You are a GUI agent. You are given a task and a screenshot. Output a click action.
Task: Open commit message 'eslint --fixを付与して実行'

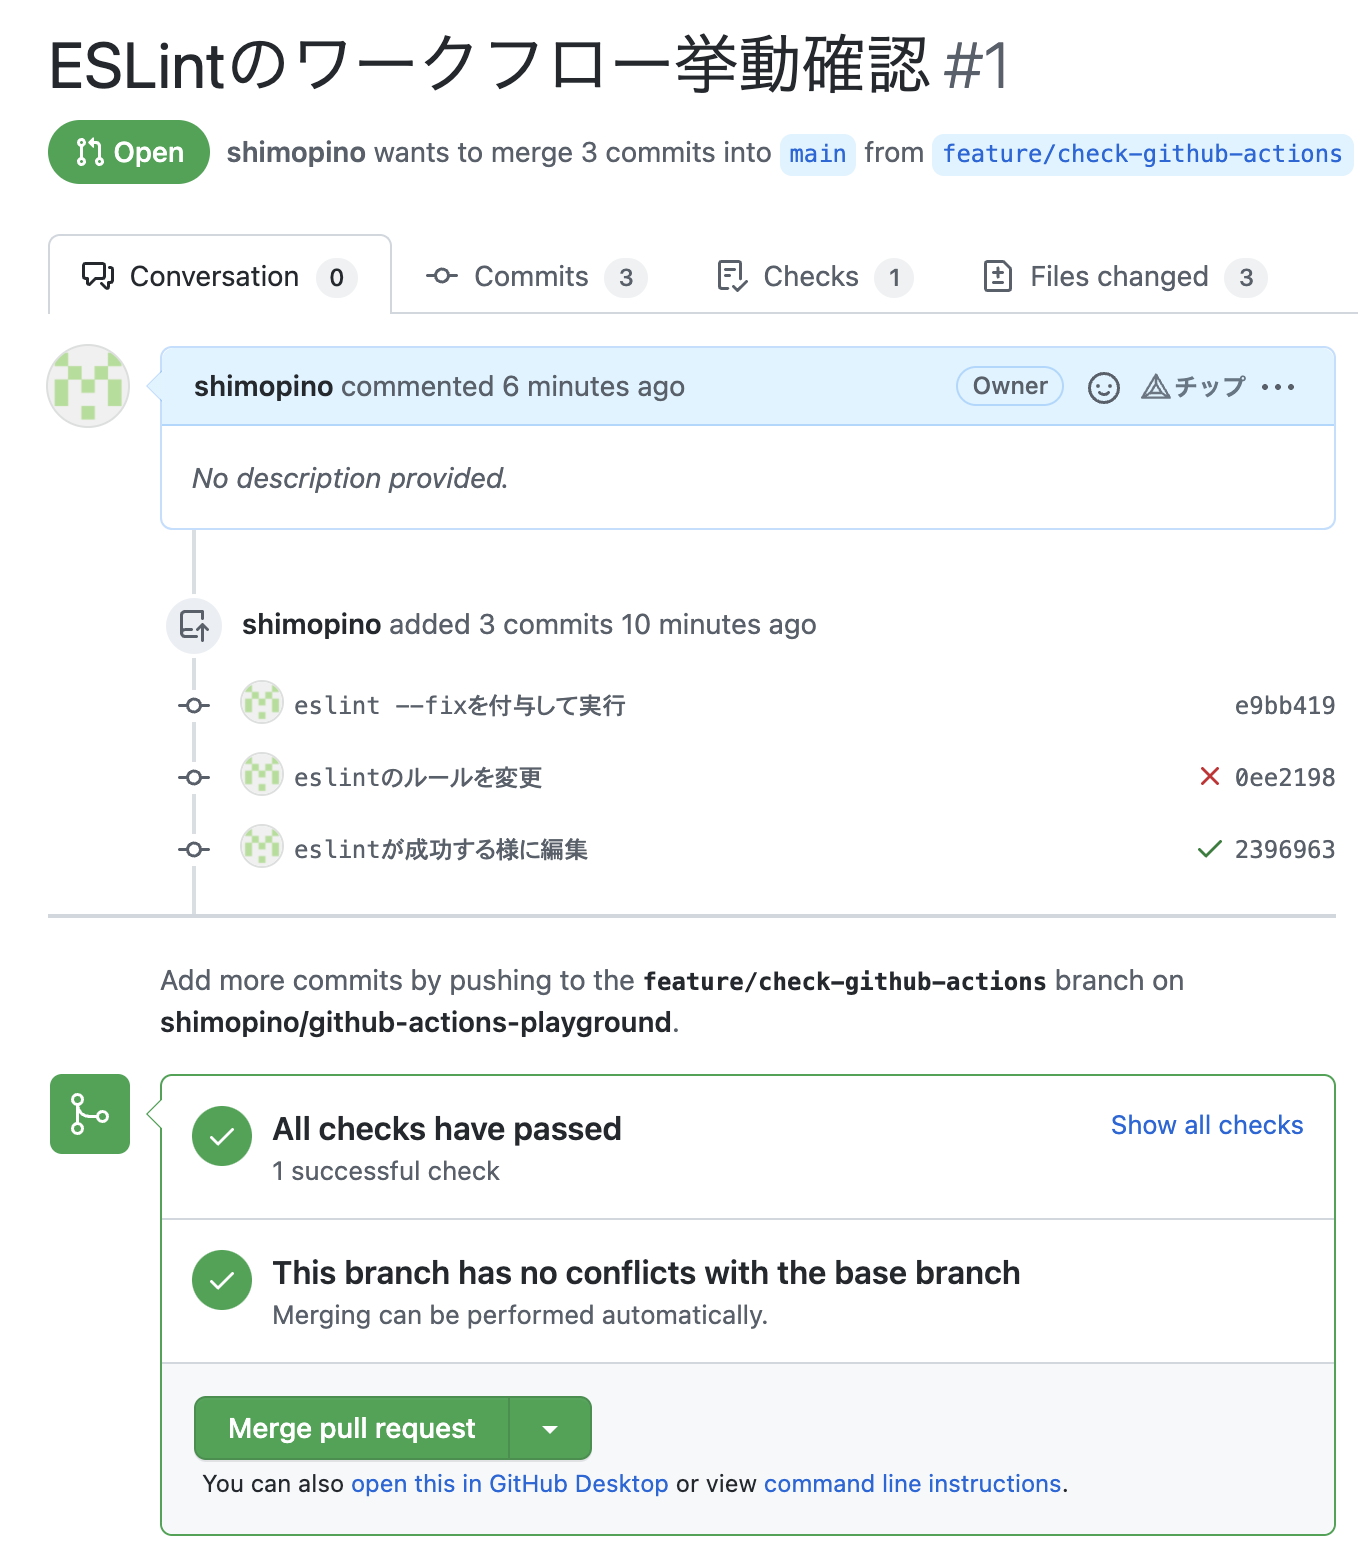tap(460, 705)
